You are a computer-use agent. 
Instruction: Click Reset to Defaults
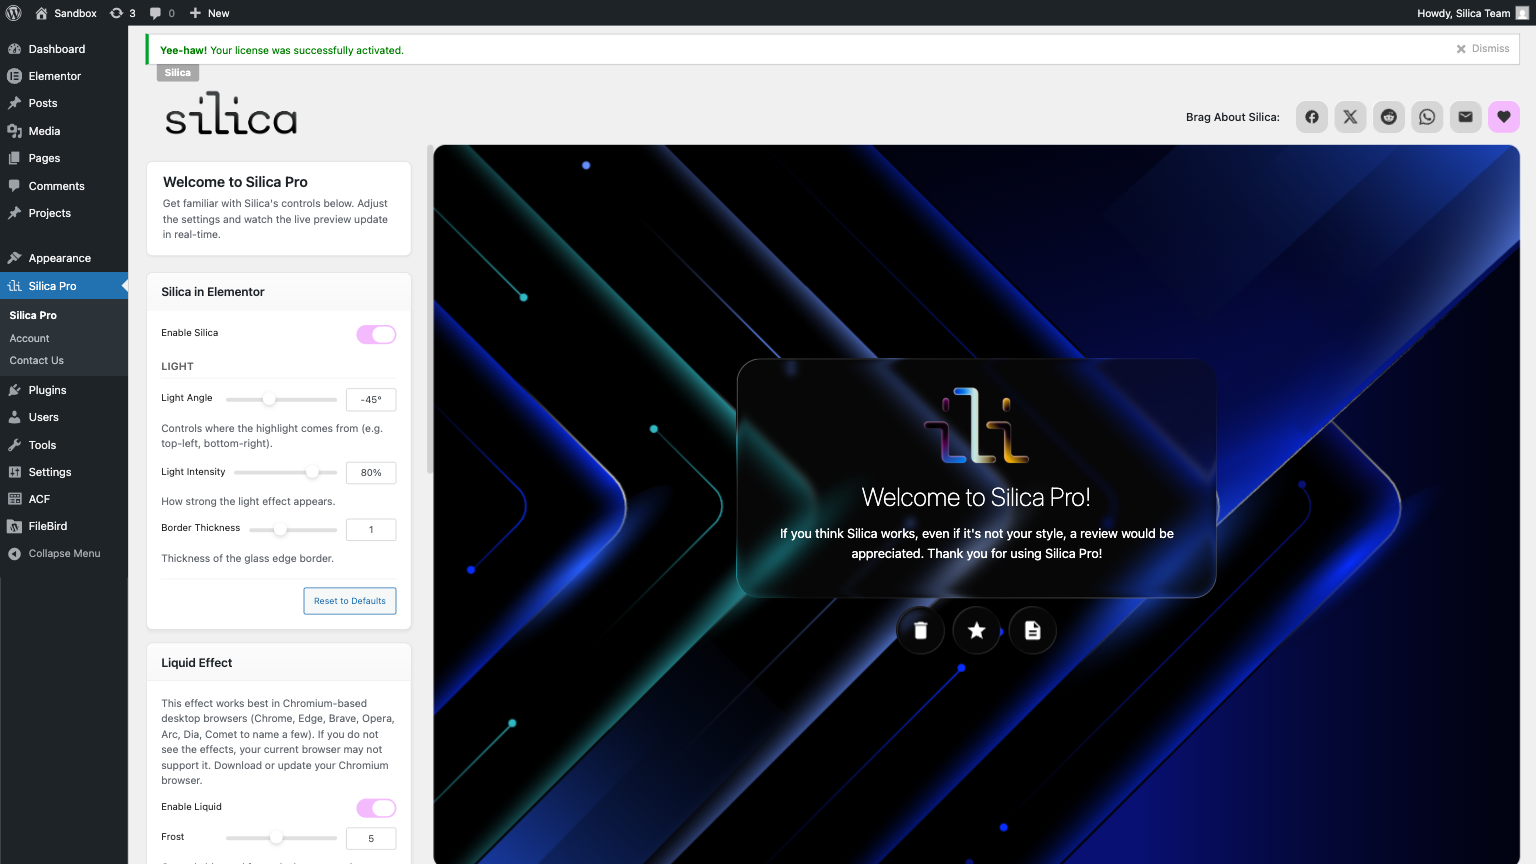pos(349,600)
